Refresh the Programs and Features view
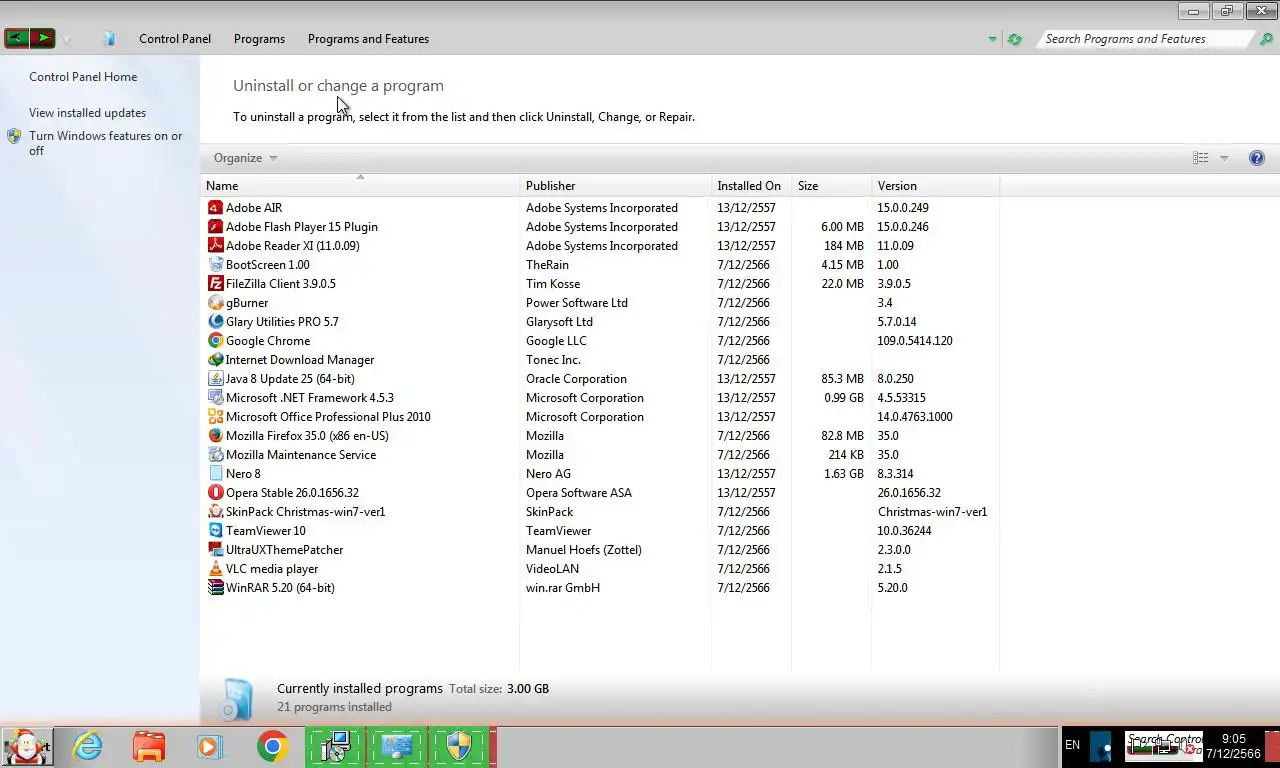1280x768 pixels. point(1015,40)
